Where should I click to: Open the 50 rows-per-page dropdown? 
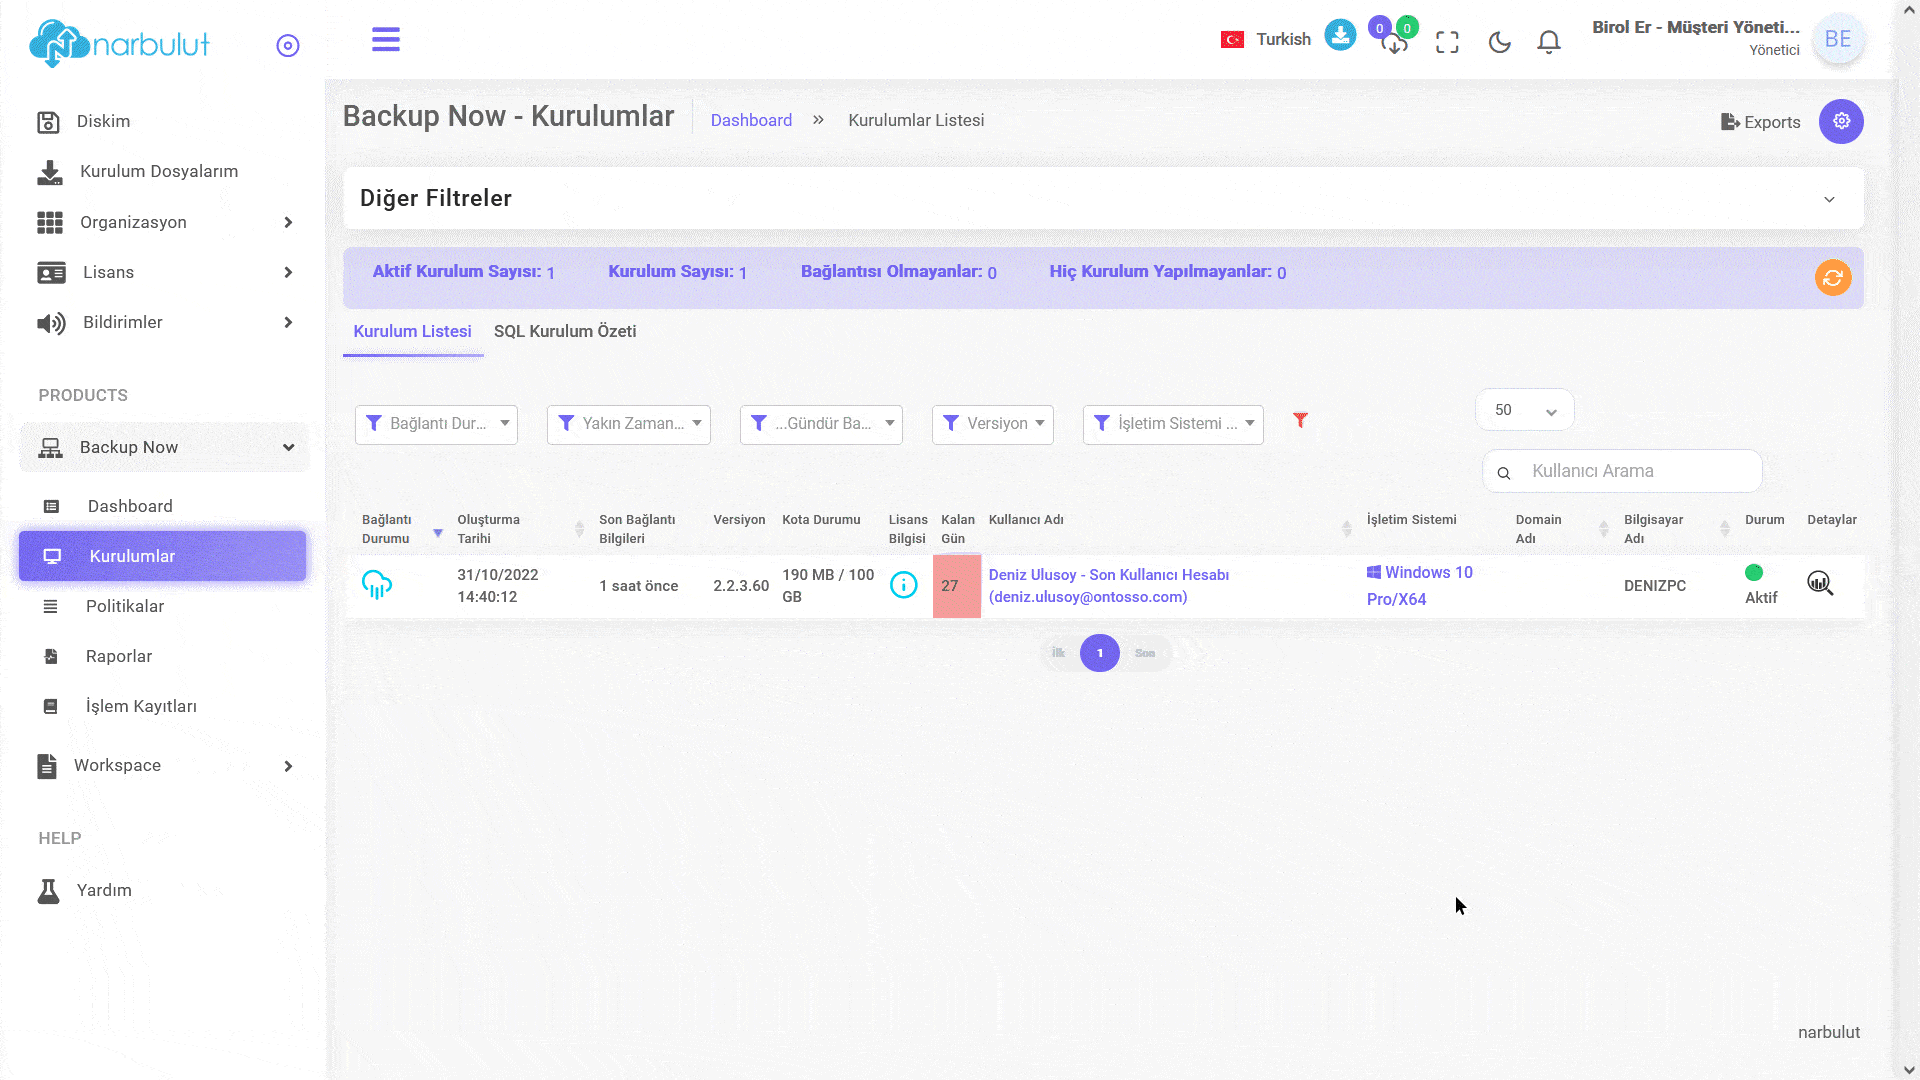click(1525, 410)
